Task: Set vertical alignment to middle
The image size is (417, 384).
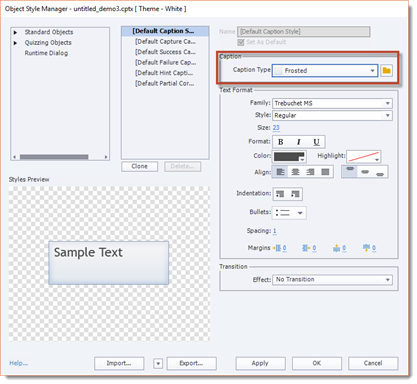Action: pyautogui.click(x=365, y=172)
